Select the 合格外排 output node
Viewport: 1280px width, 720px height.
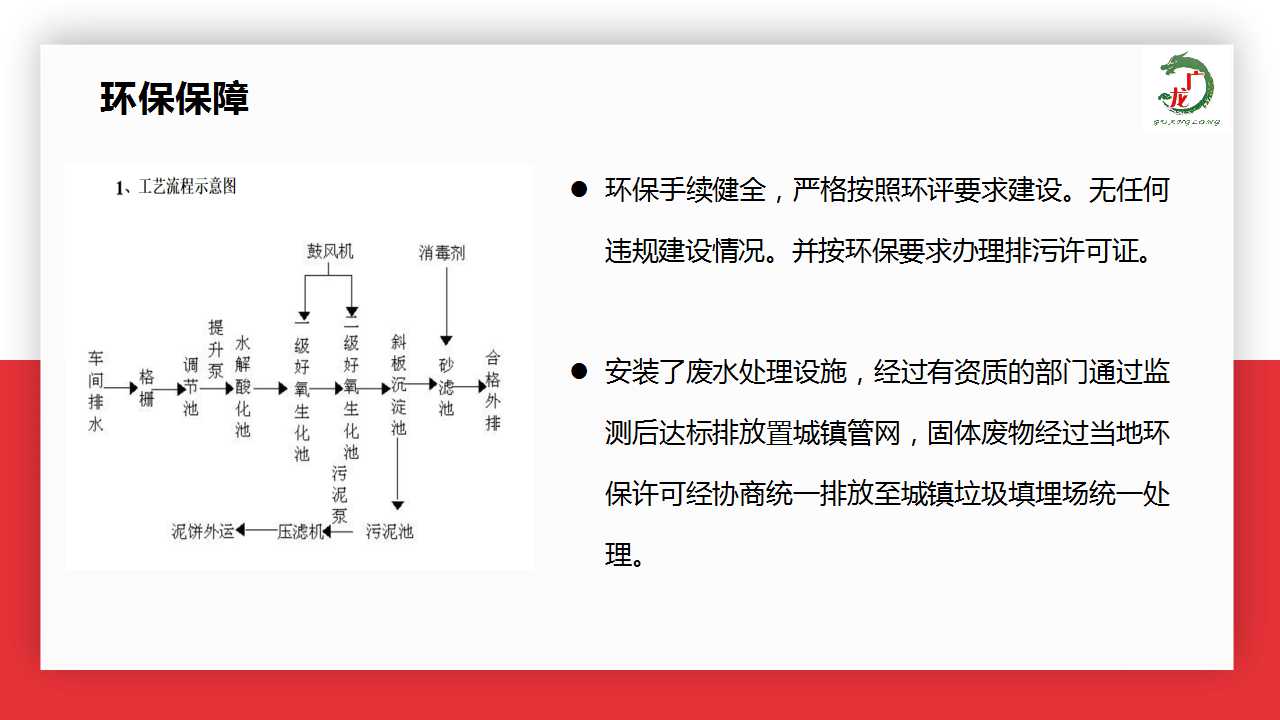point(492,389)
